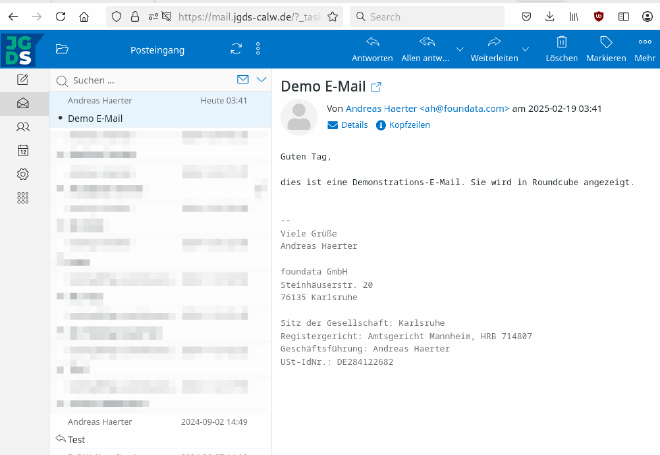The image size is (660, 455).
Task: Open the contacts section in the sidebar
Action: point(23,127)
